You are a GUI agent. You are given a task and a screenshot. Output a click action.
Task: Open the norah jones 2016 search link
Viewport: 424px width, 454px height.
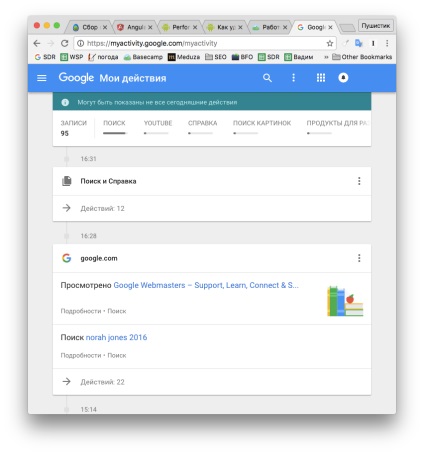tap(116, 337)
